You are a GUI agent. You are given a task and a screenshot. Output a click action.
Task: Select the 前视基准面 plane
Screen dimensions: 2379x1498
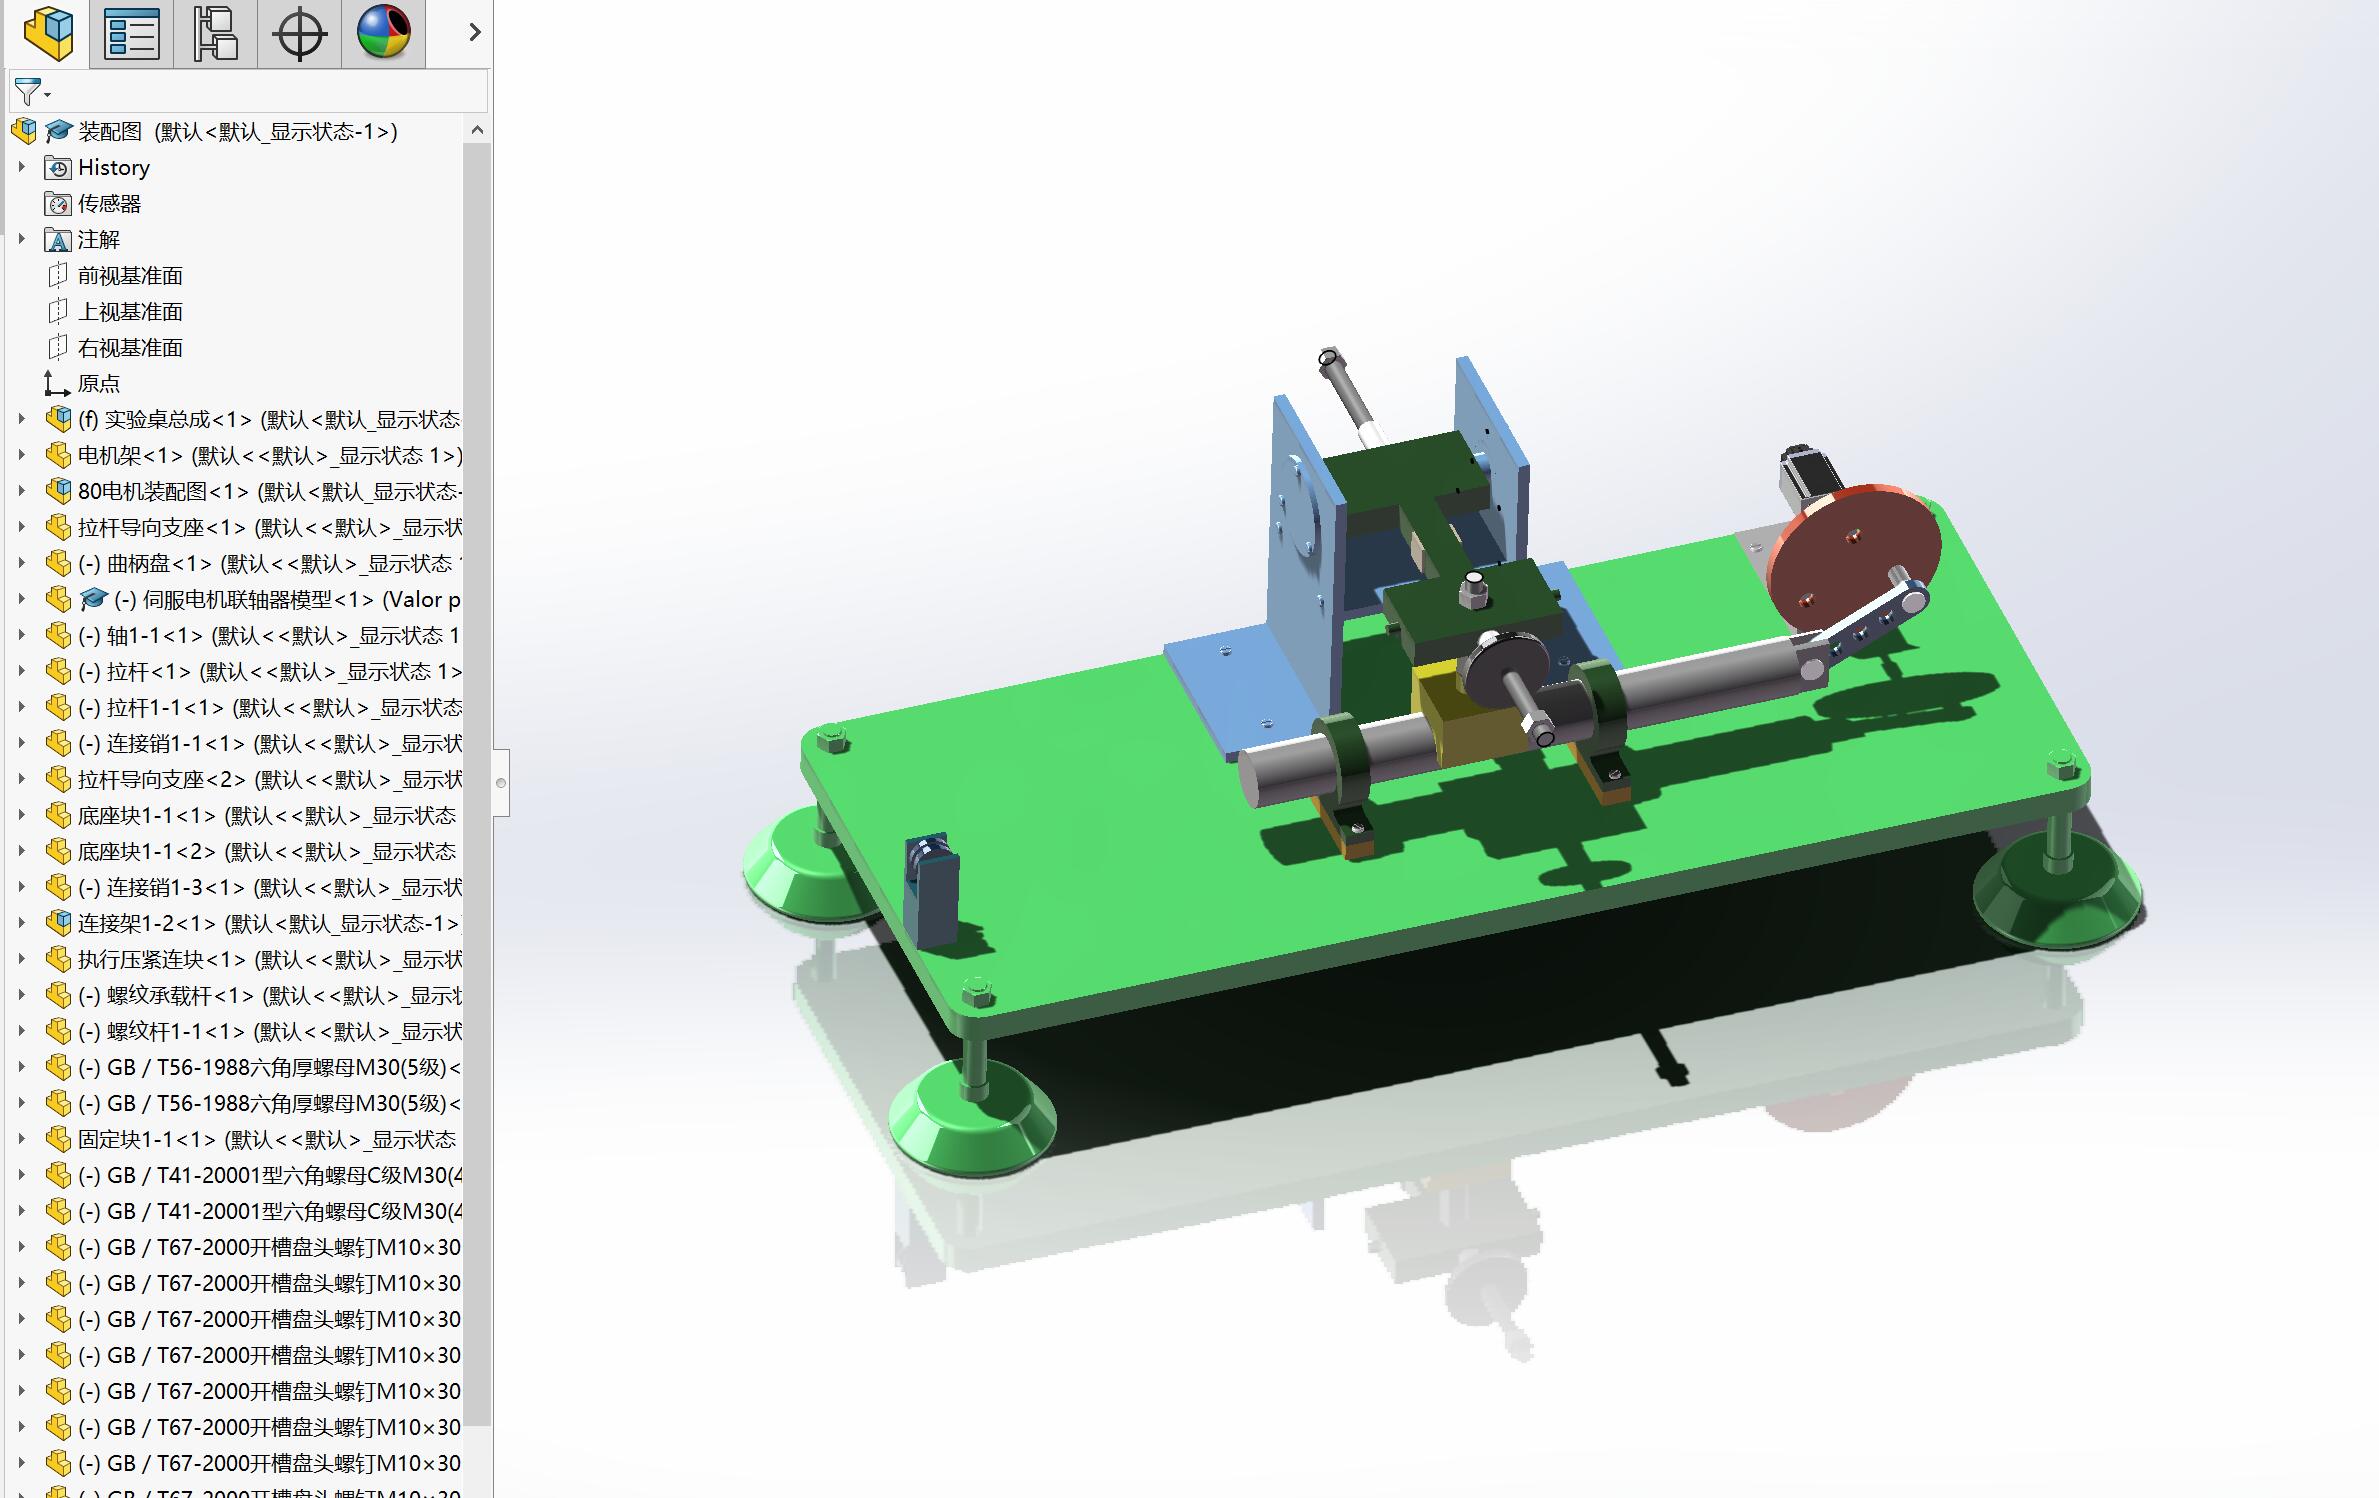[x=130, y=275]
